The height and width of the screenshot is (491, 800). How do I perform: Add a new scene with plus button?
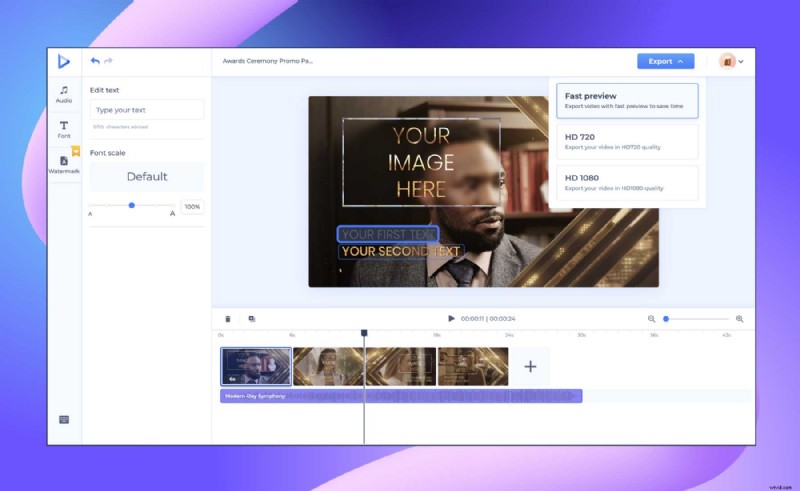[530, 366]
